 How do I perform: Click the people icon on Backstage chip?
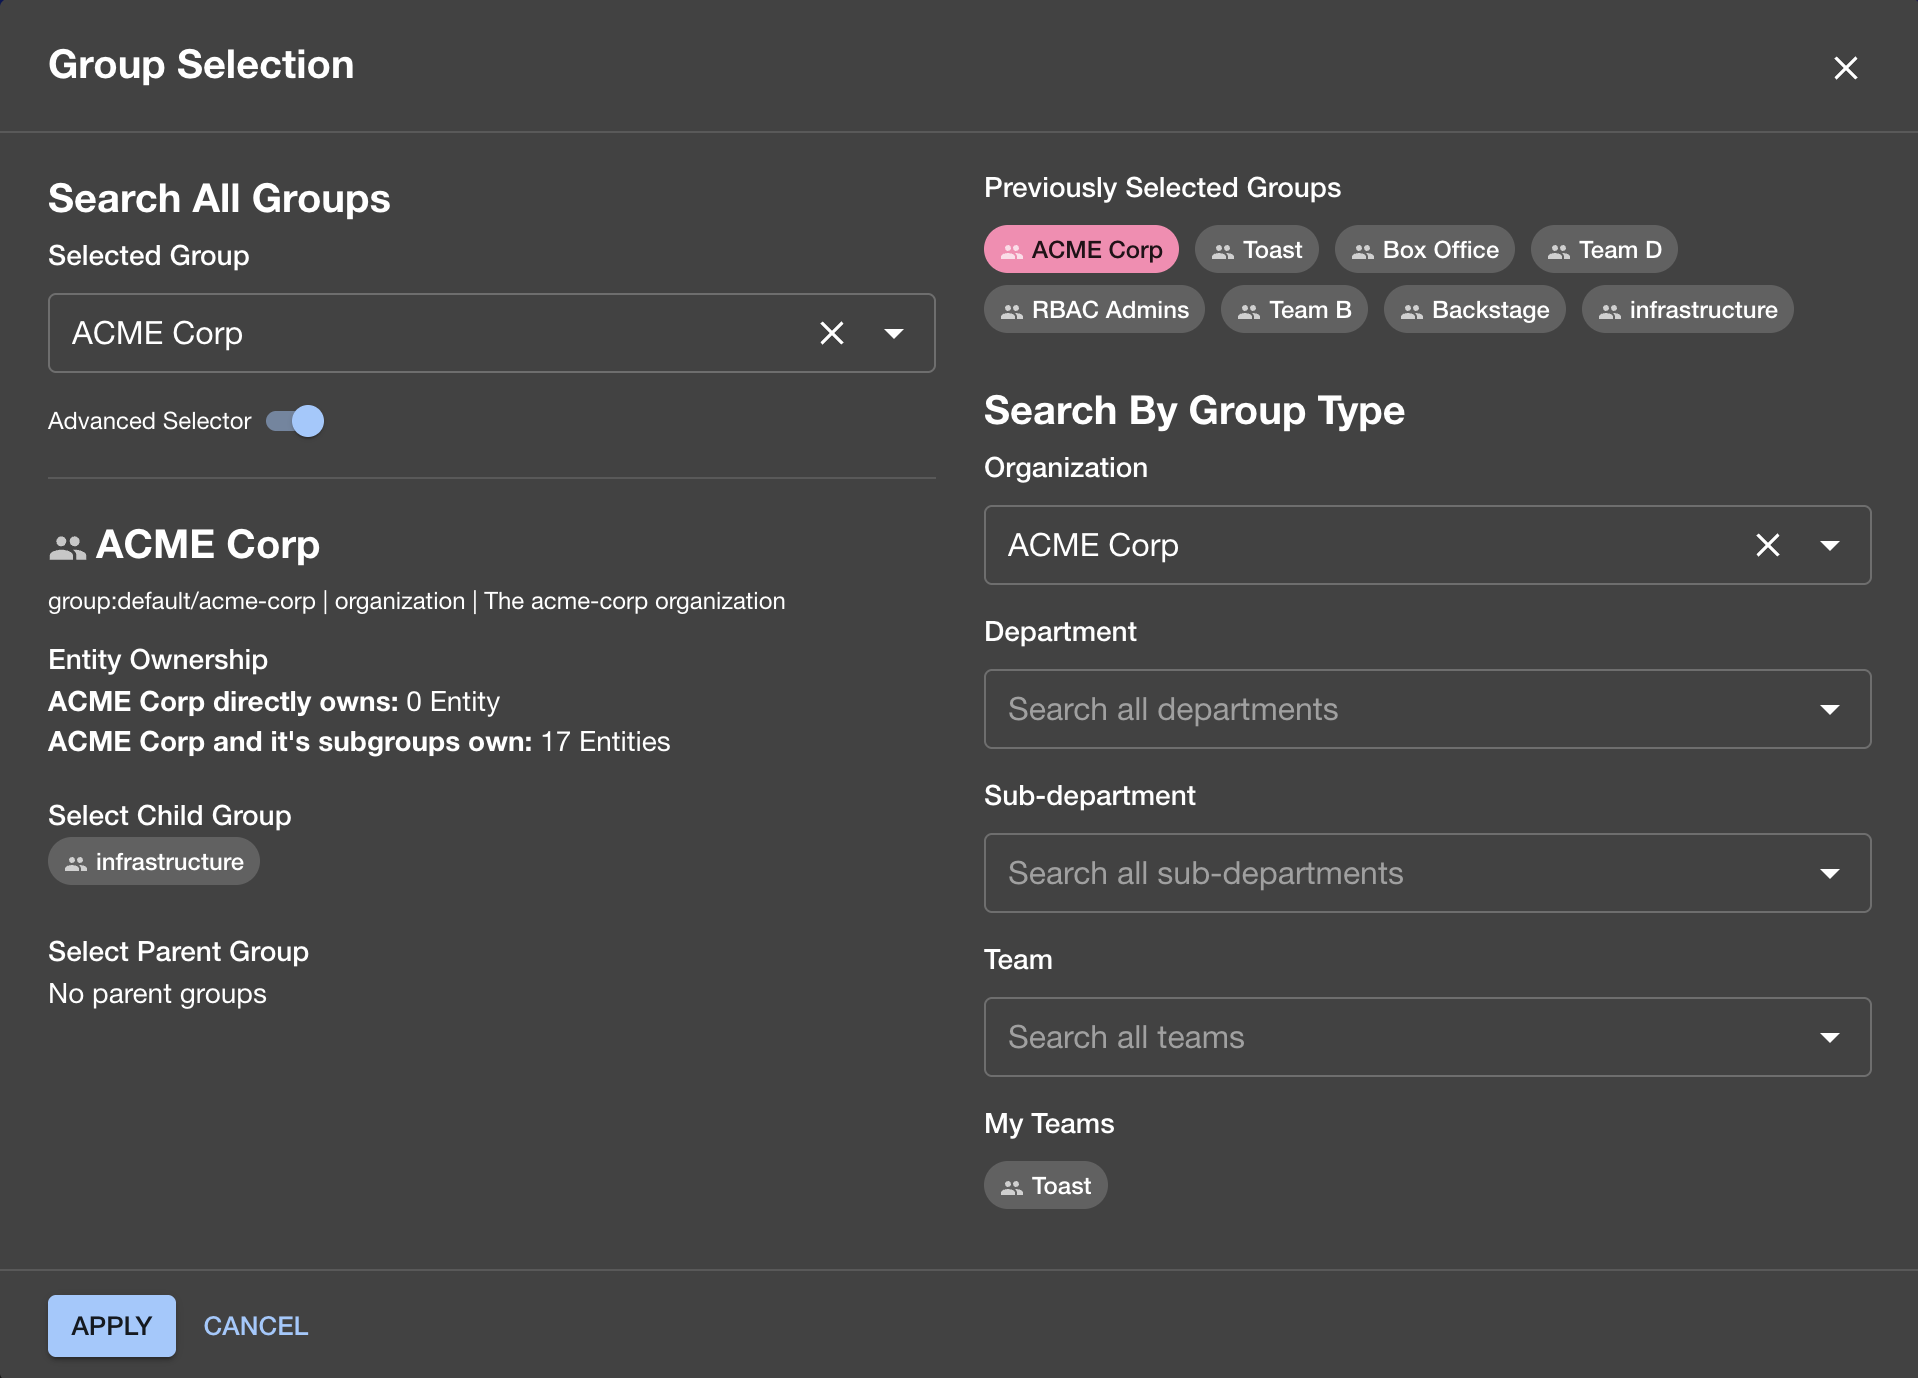1412,312
